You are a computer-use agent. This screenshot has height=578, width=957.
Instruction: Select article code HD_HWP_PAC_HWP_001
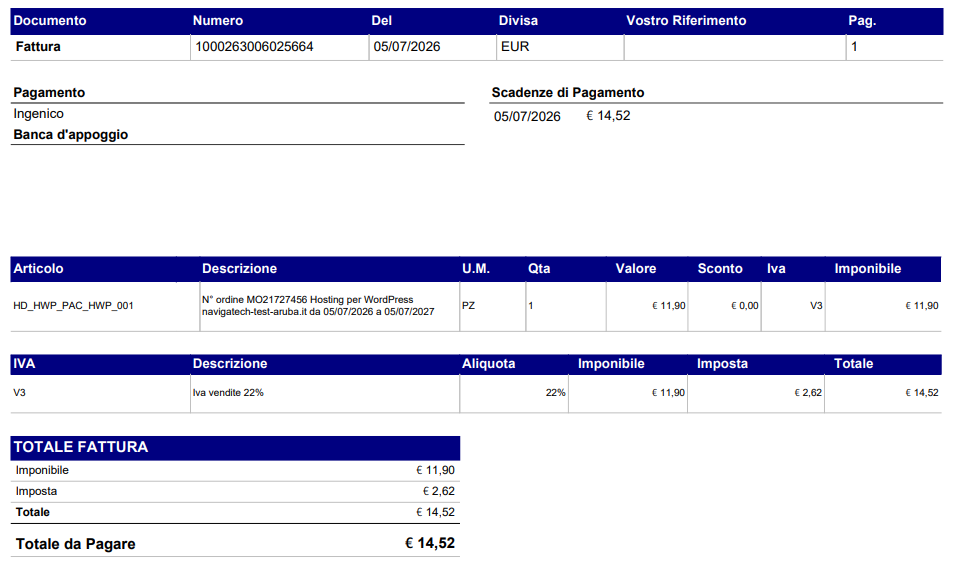73,306
